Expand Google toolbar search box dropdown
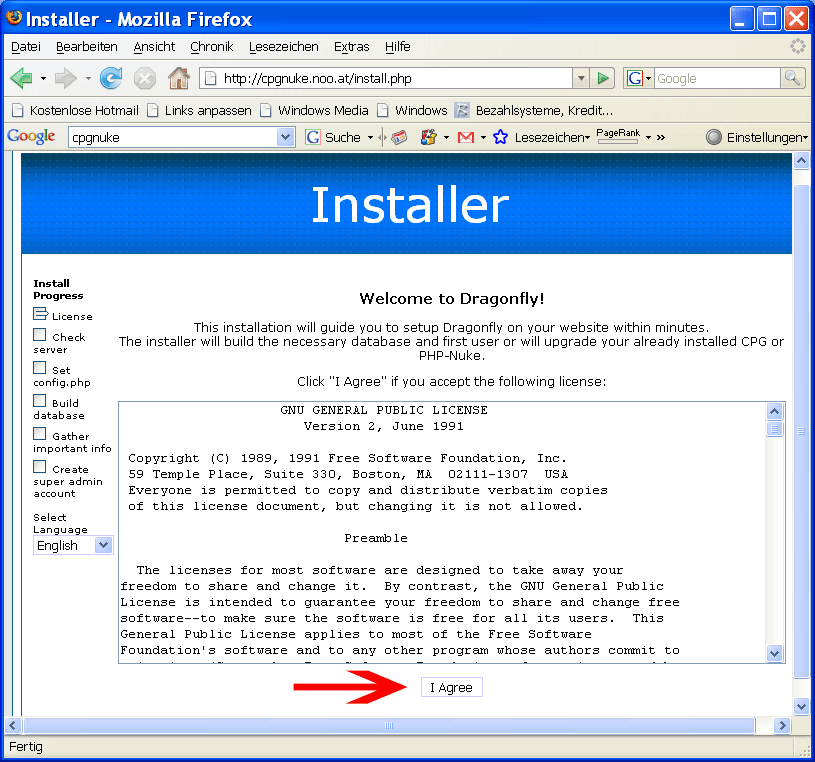815x762 pixels. (x=285, y=137)
